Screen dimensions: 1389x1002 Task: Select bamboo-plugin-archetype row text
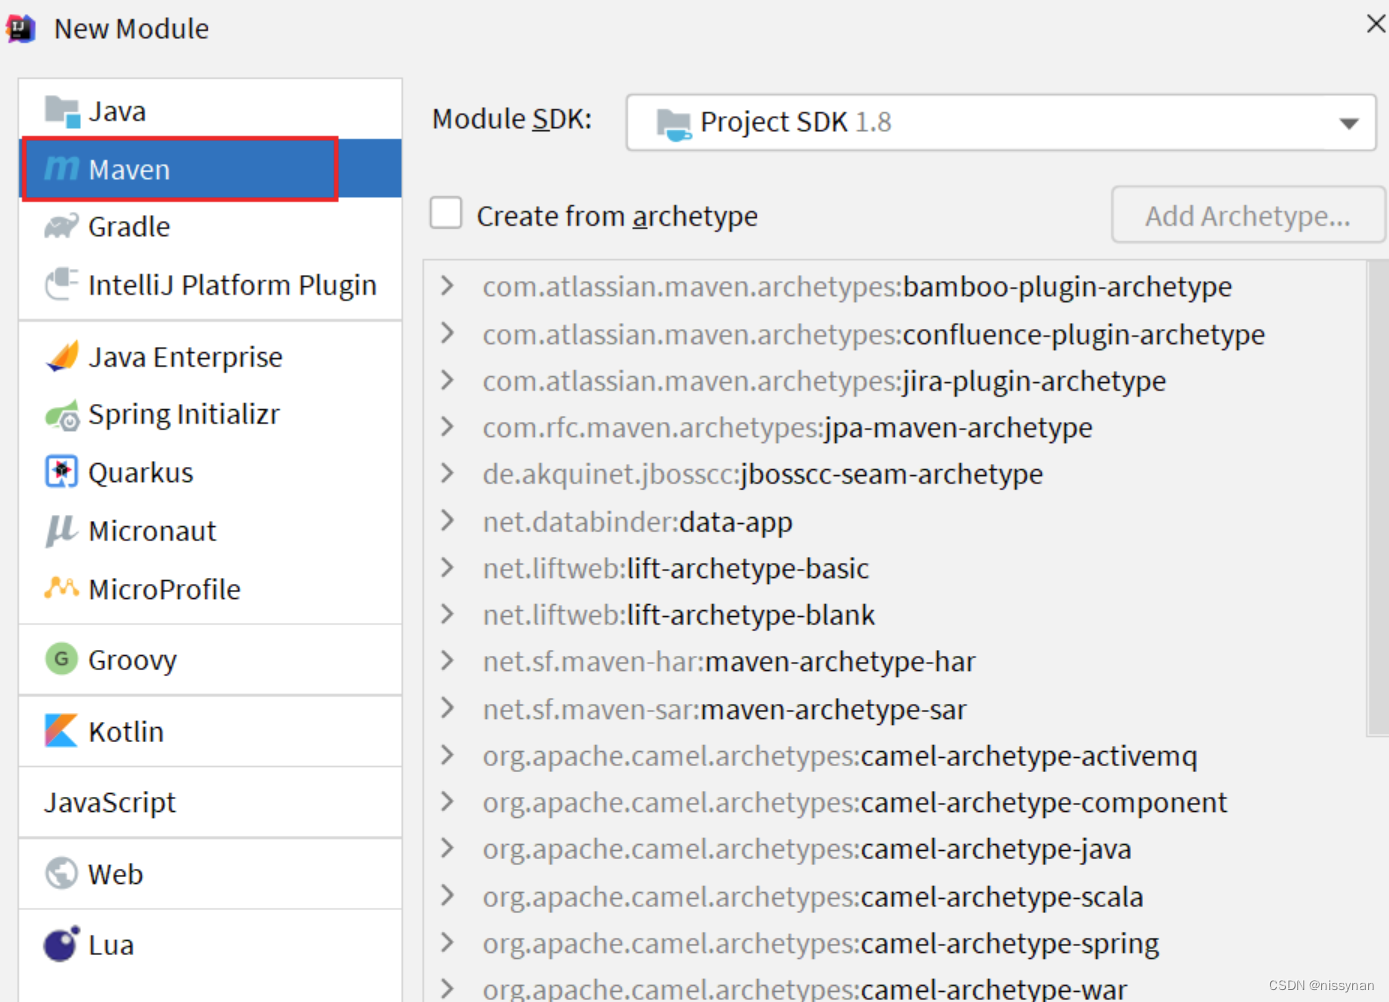click(857, 287)
